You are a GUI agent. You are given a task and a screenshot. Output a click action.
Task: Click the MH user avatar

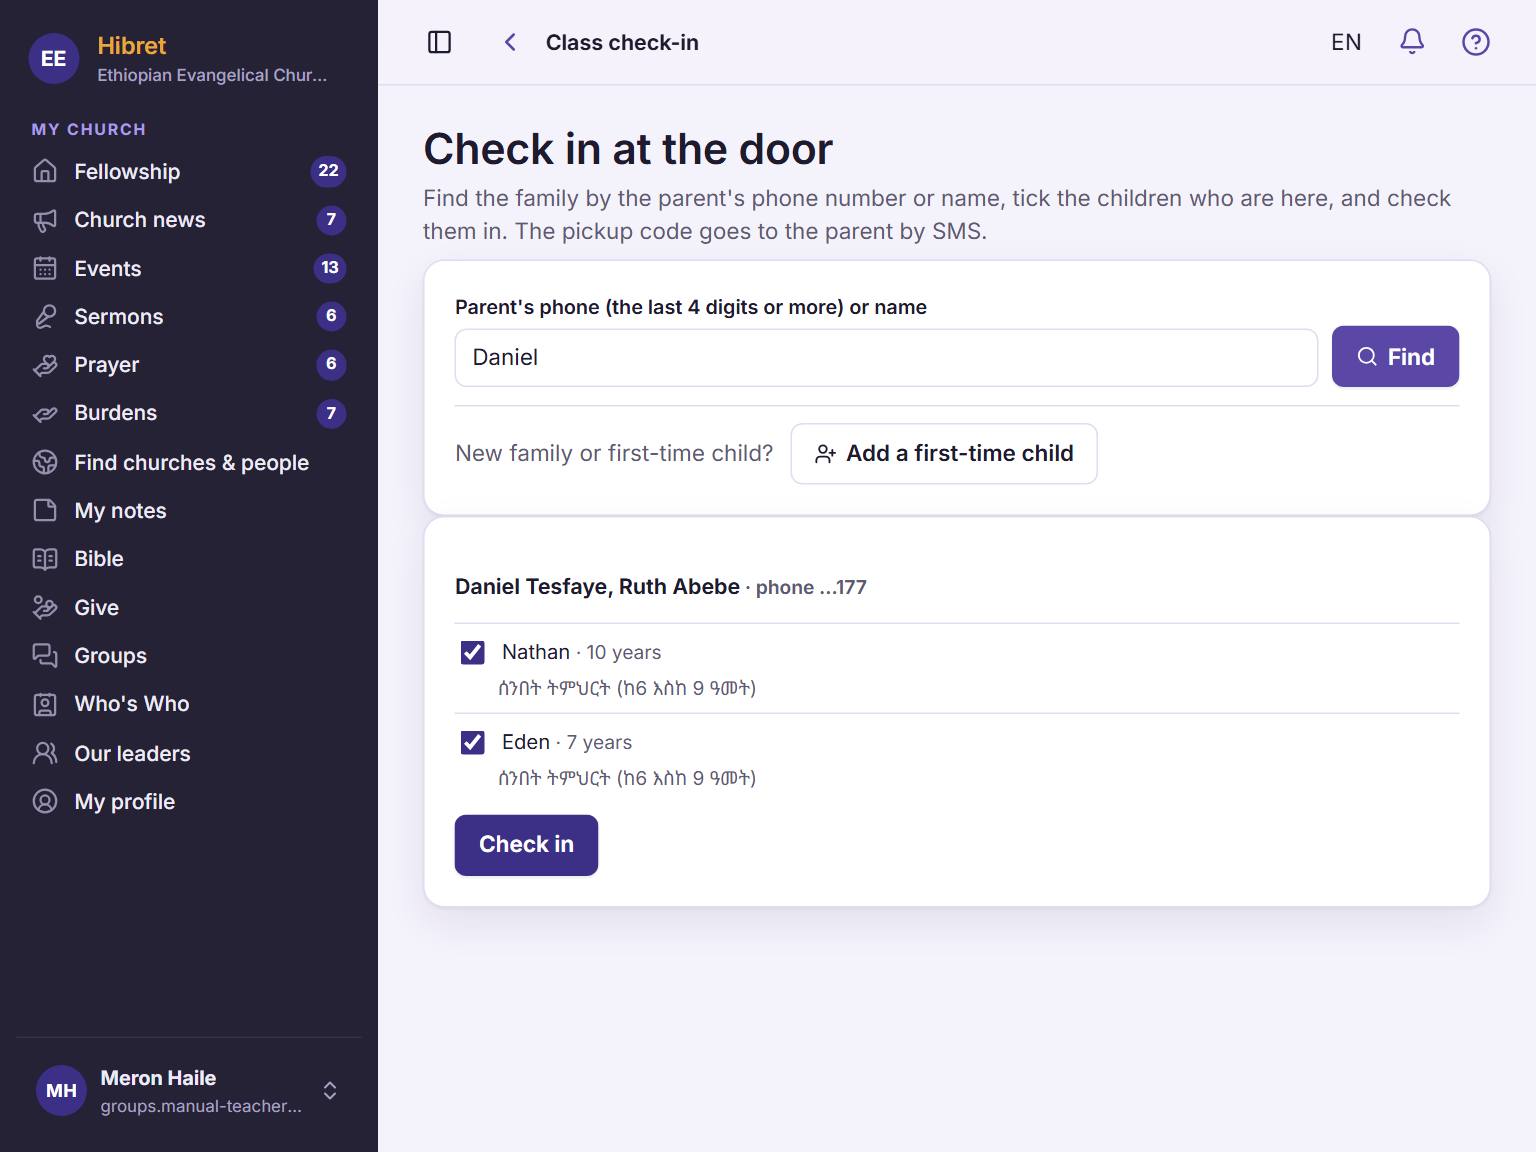pyautogui.click(x=61, y=1090)
